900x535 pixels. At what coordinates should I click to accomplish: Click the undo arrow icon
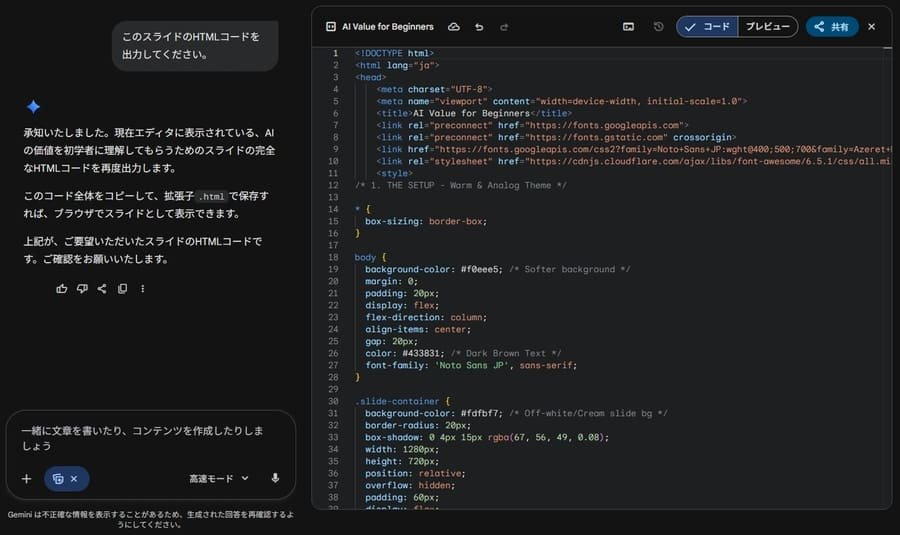[479, 27]
